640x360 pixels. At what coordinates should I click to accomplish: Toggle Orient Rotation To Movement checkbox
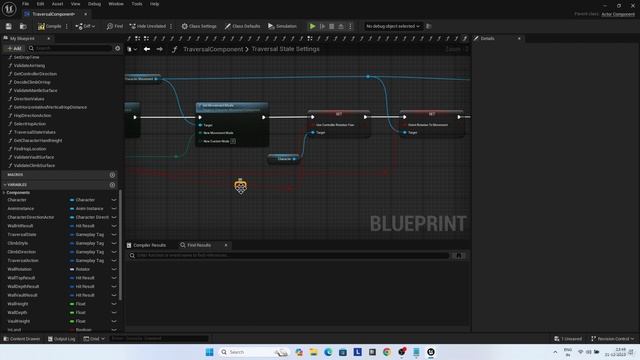coord(405,125)
